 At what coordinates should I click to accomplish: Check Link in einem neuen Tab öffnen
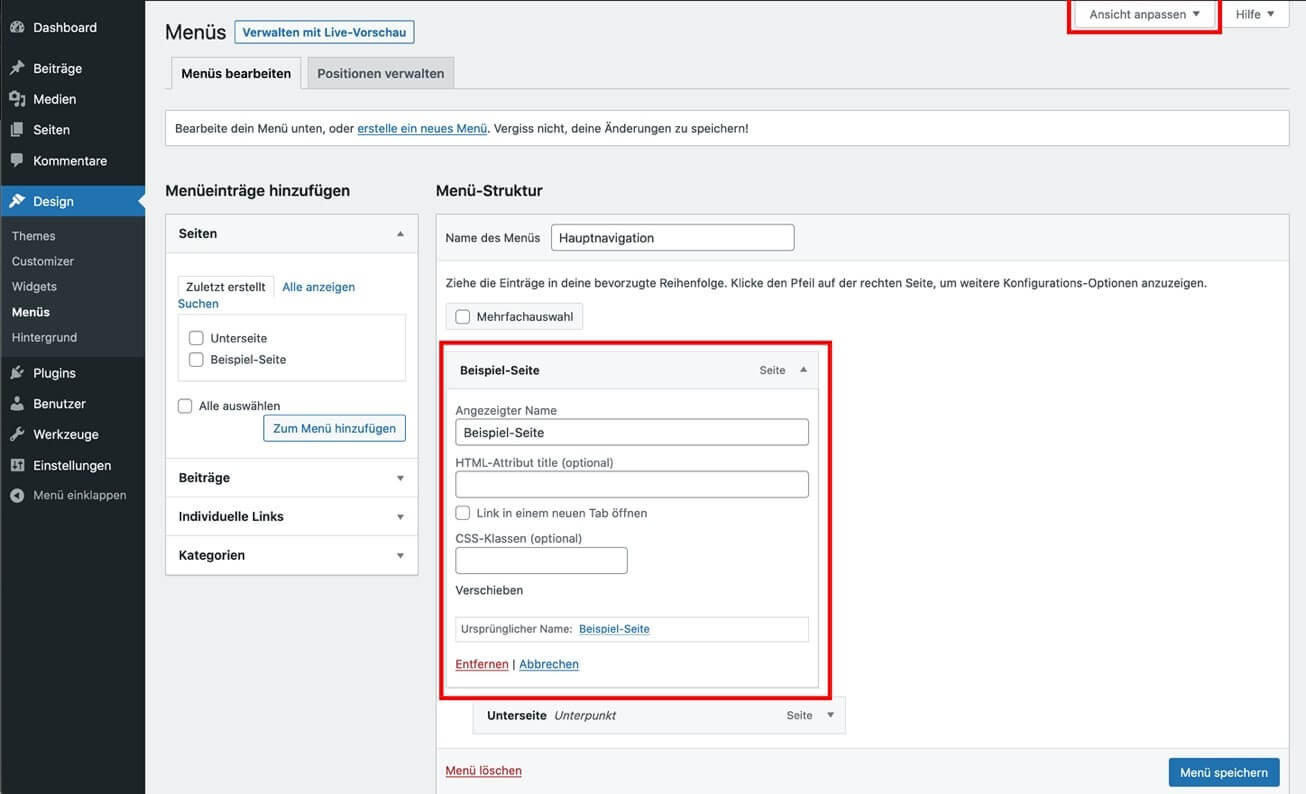point(462,513)
